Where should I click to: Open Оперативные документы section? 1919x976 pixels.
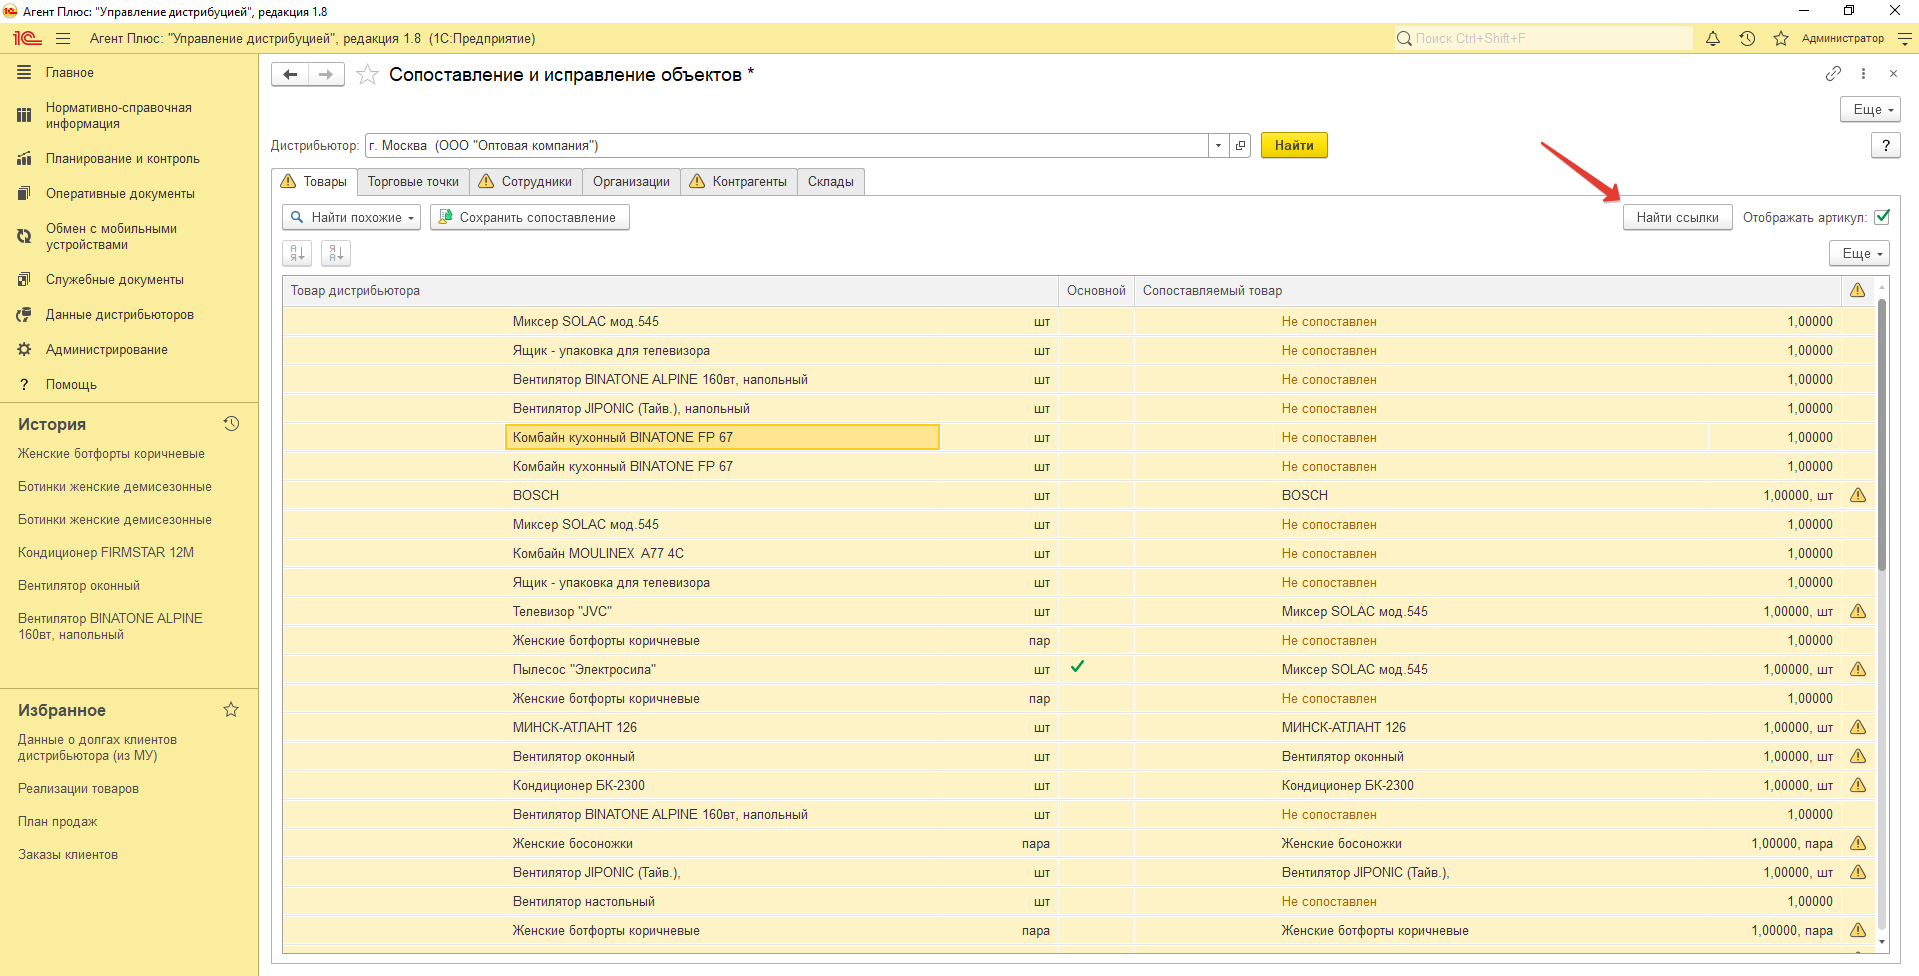(x=120, y=193)
